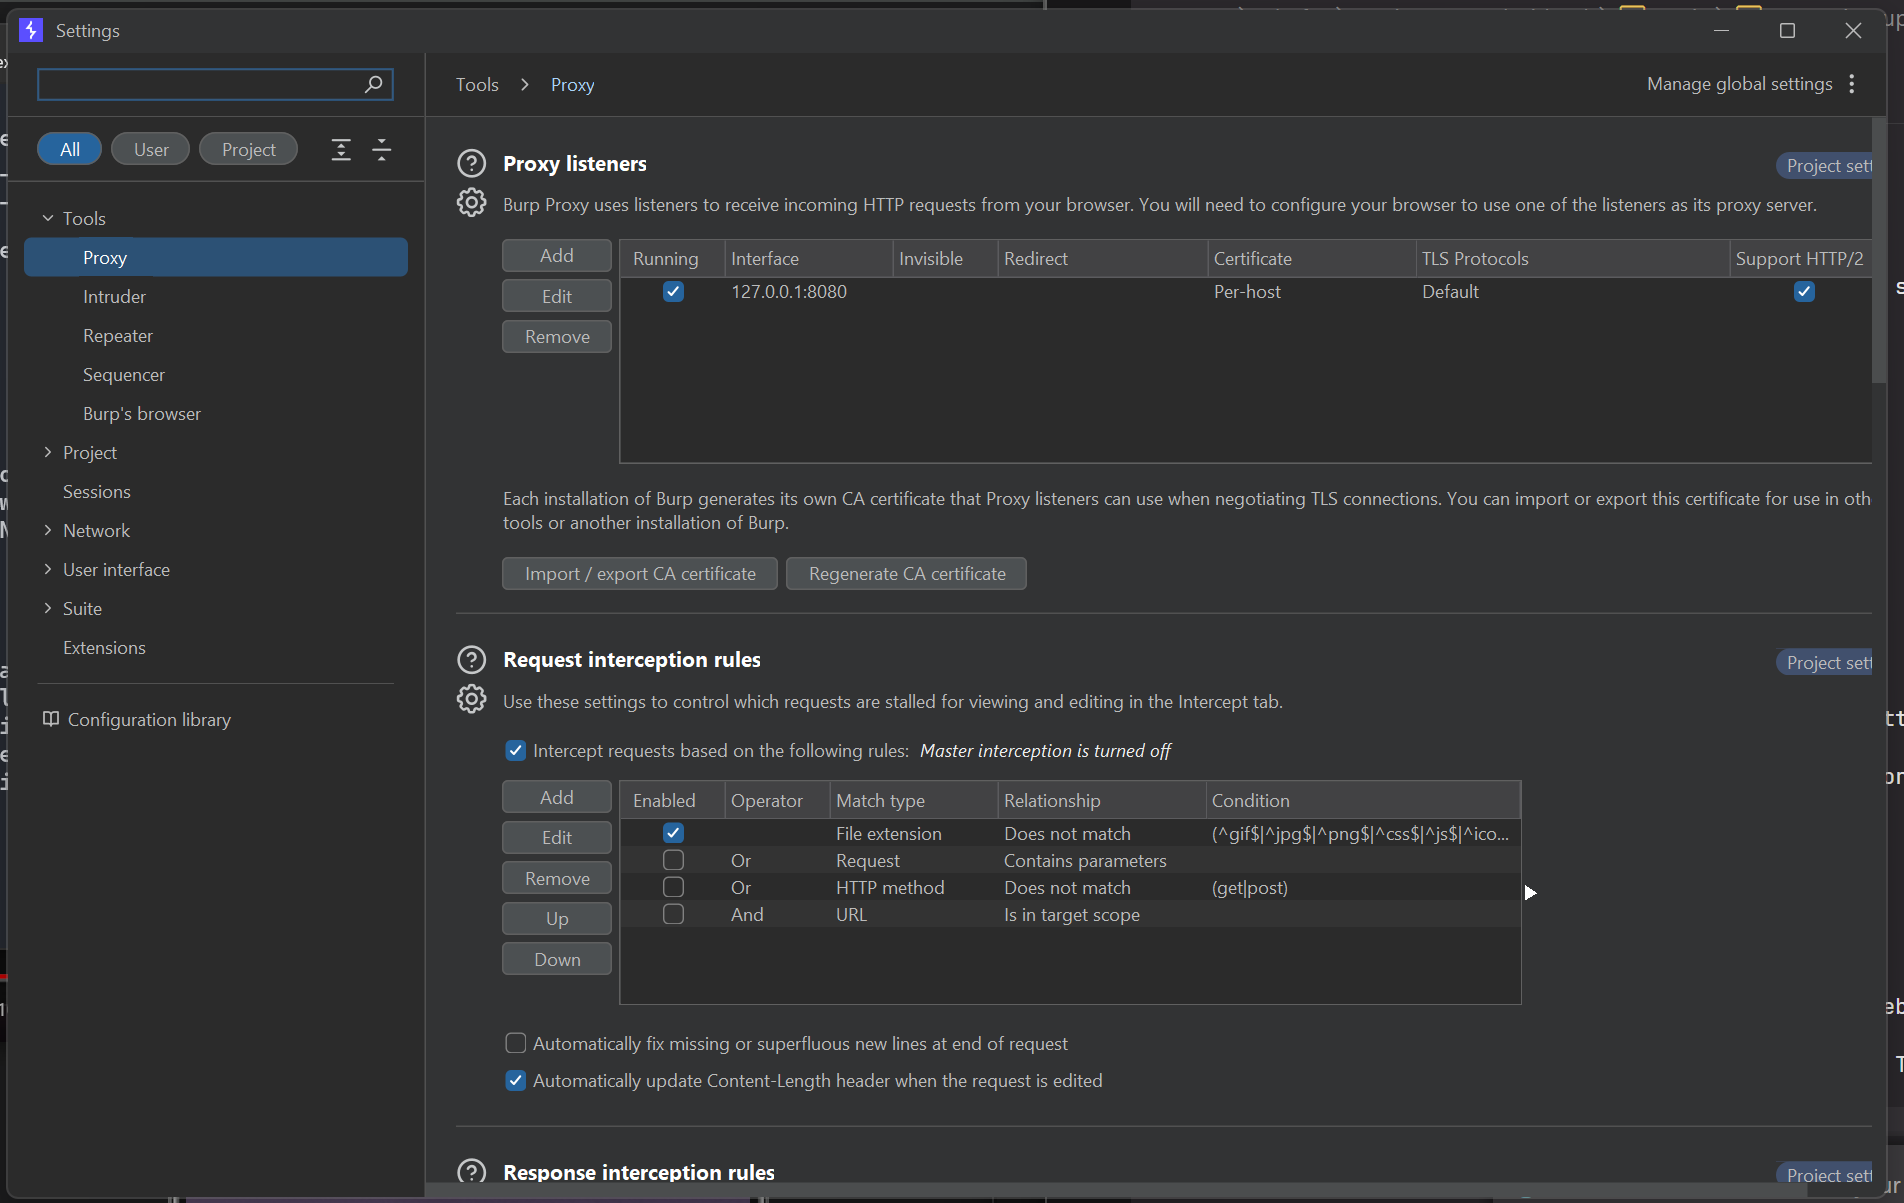1904x1203 pixels.
Task: Move the selected interception rule Up
Action: pyautogui.click(x=557, y=919)
